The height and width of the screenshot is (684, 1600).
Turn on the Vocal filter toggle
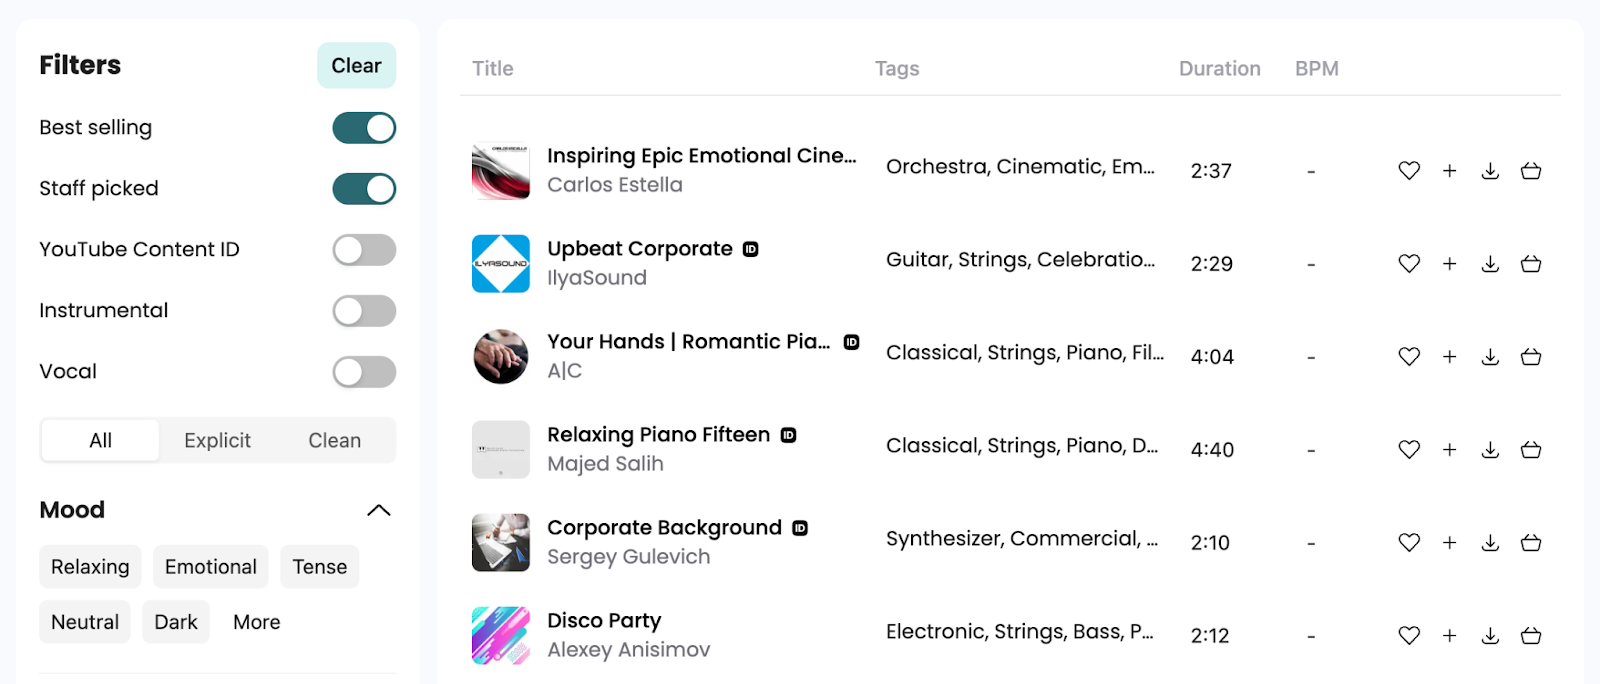click(x=364, y=371)
